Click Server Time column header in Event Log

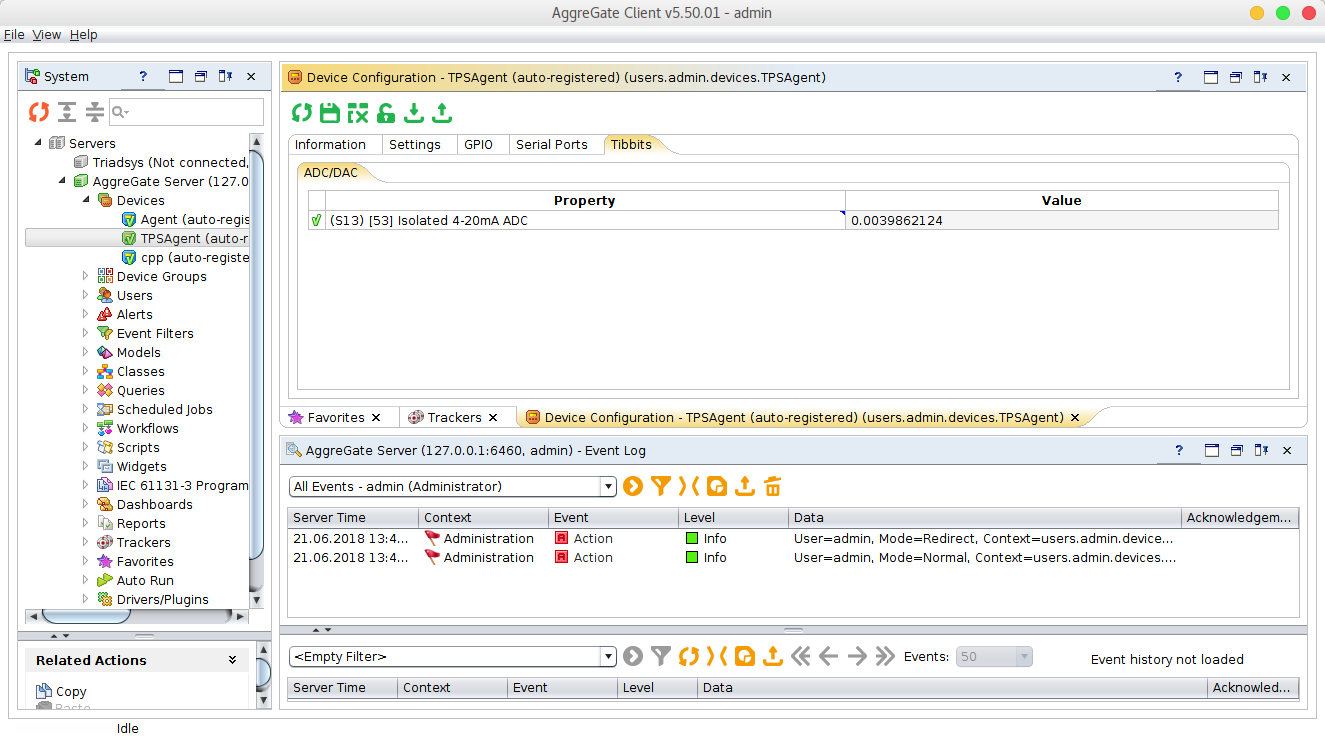352,517
